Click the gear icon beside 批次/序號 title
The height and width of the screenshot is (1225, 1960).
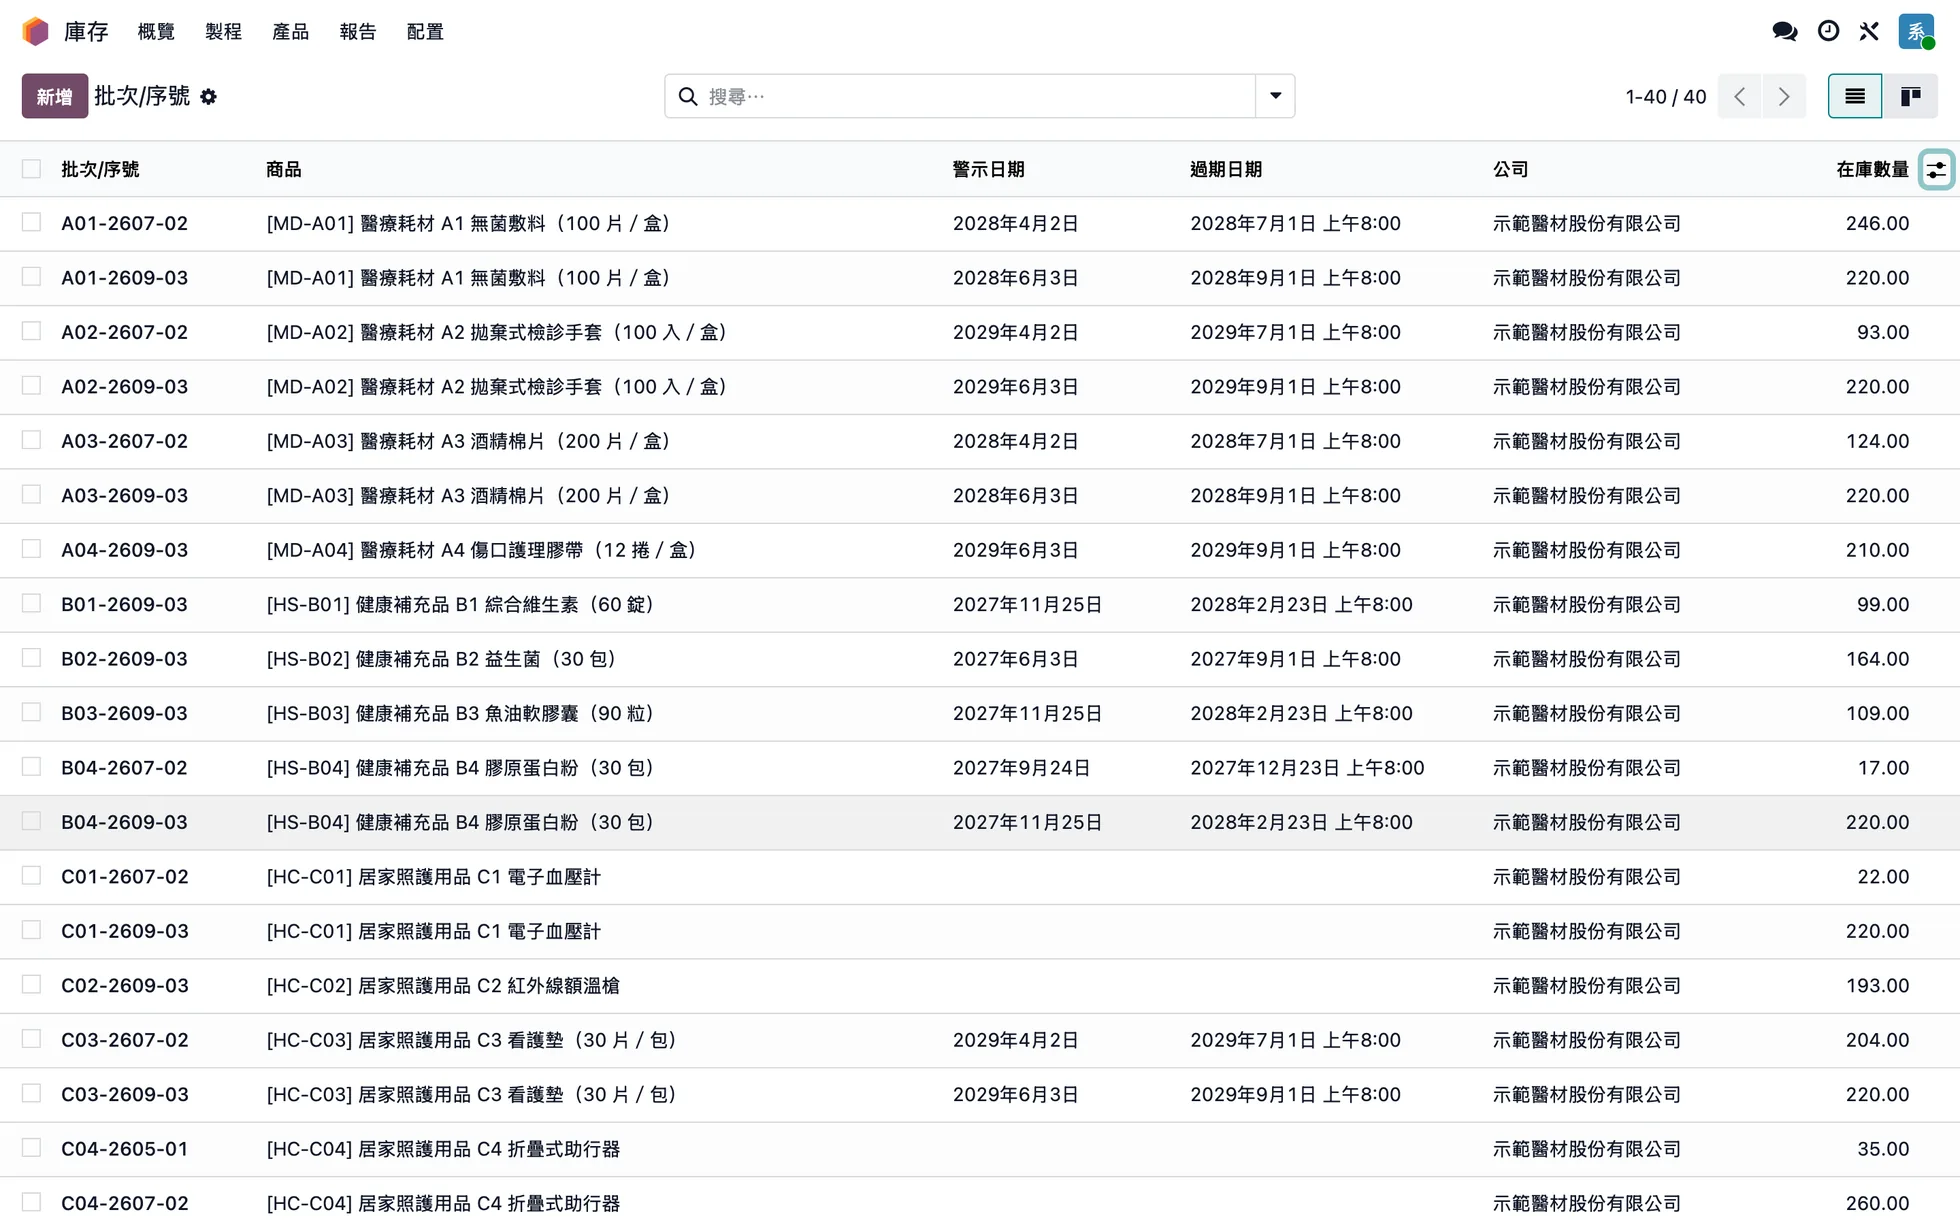pos(208,97)
